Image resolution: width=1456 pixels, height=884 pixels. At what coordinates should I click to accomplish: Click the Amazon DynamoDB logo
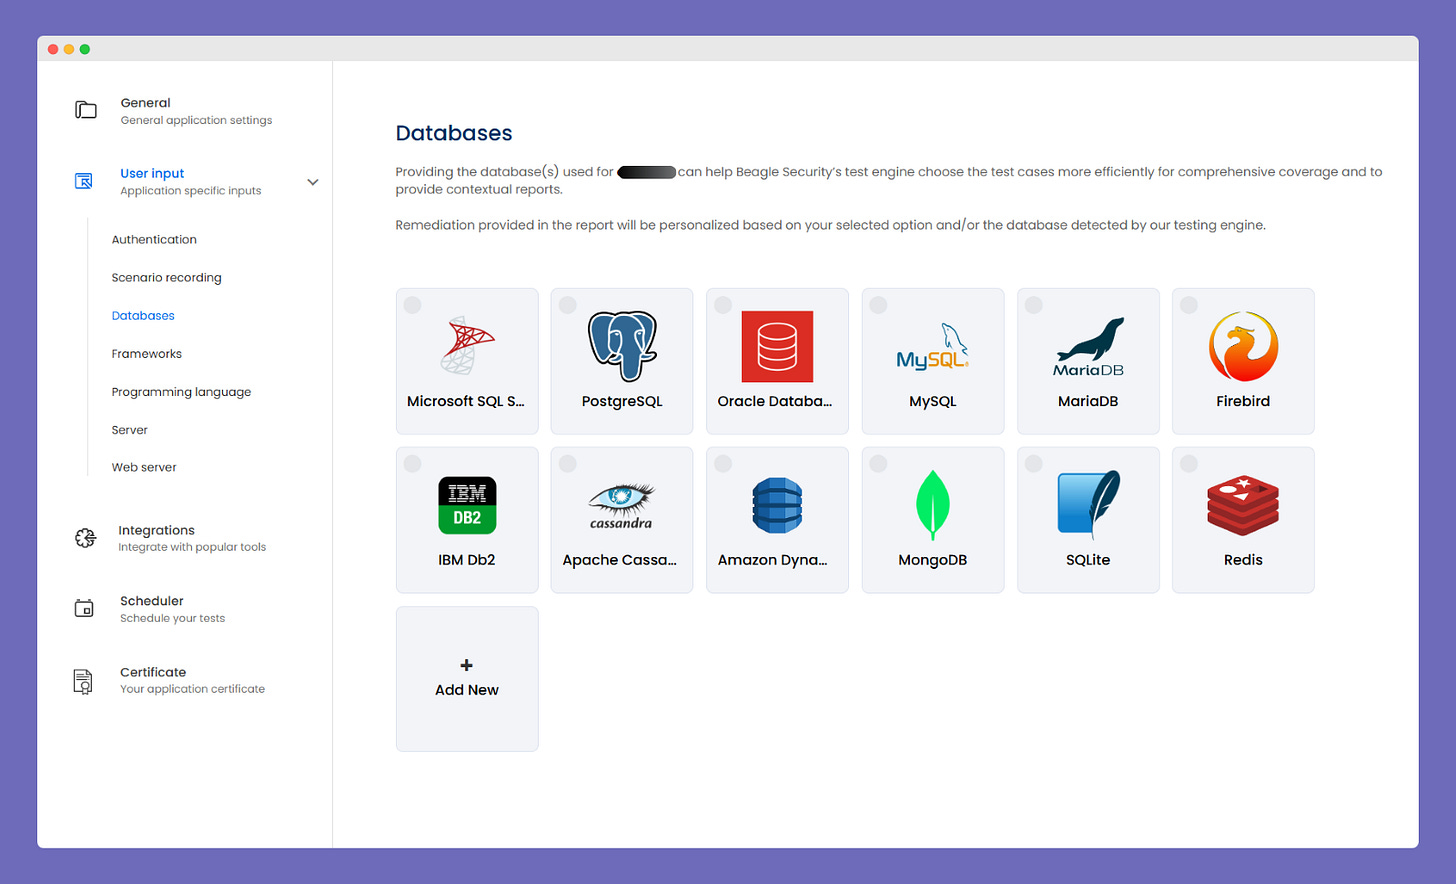click(777, 505)
